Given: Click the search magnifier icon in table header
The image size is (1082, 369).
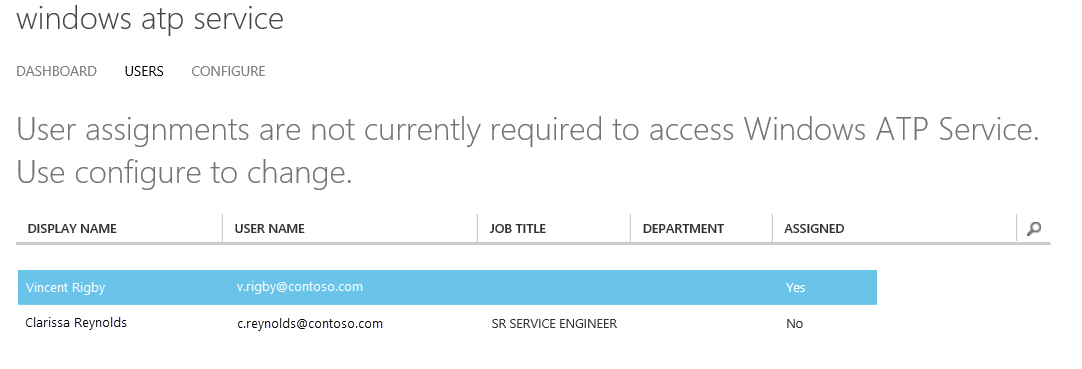Looking at the screenshot, I should coord(1033,228).
